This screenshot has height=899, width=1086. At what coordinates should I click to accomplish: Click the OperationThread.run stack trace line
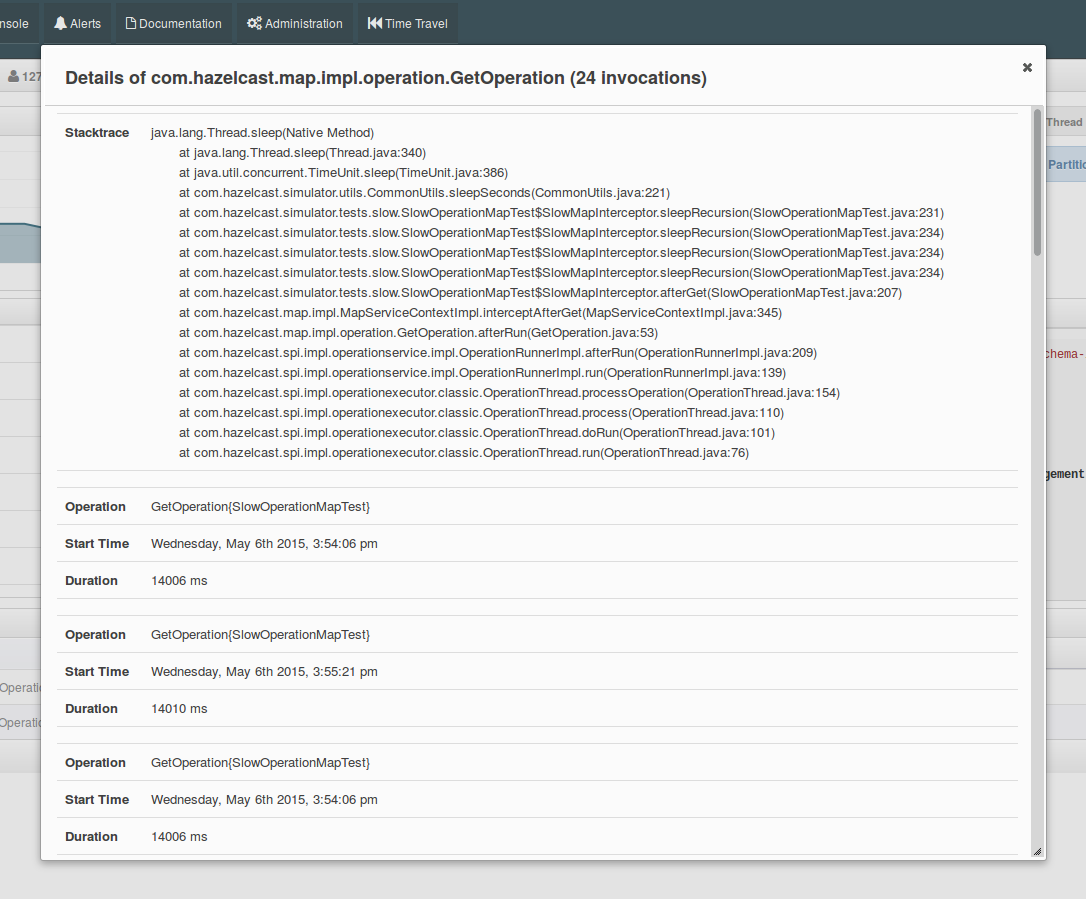click(463, 453)
